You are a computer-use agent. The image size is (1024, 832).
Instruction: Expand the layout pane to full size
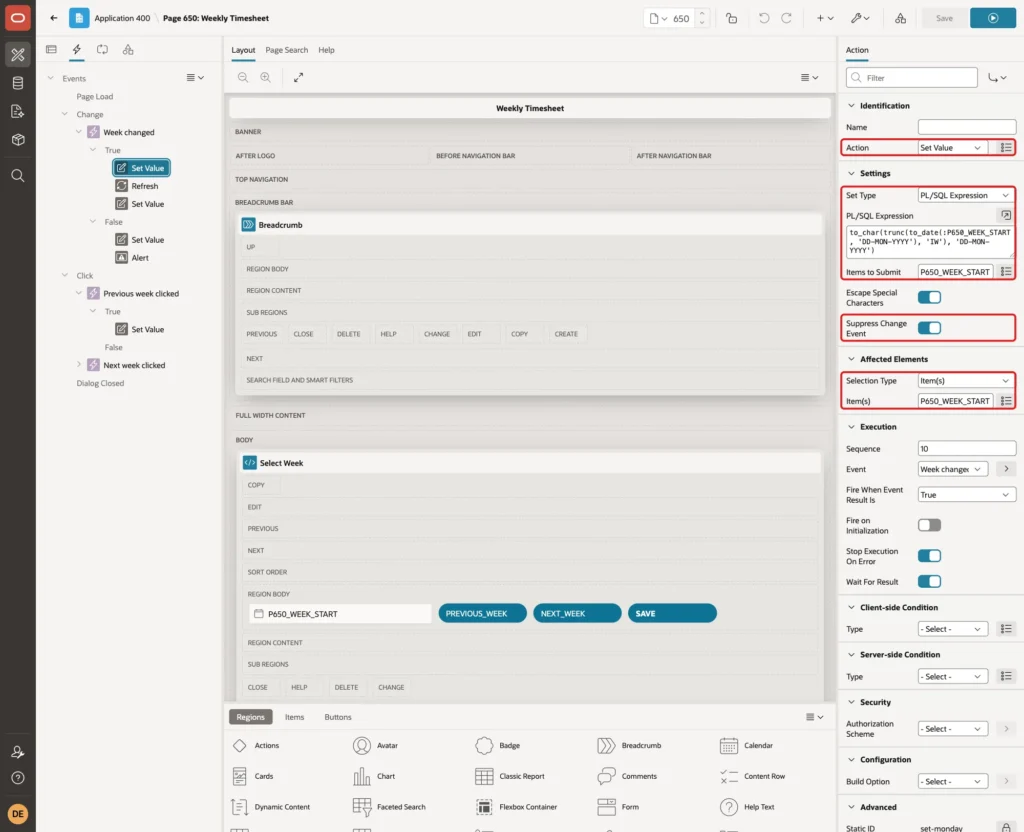298,77
